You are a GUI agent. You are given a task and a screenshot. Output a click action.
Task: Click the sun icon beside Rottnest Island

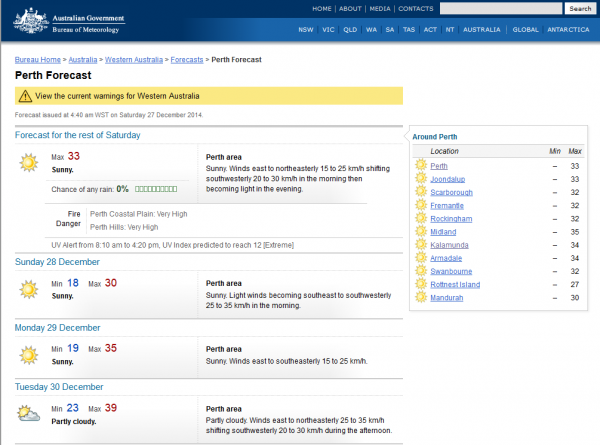tap(421, 284)
